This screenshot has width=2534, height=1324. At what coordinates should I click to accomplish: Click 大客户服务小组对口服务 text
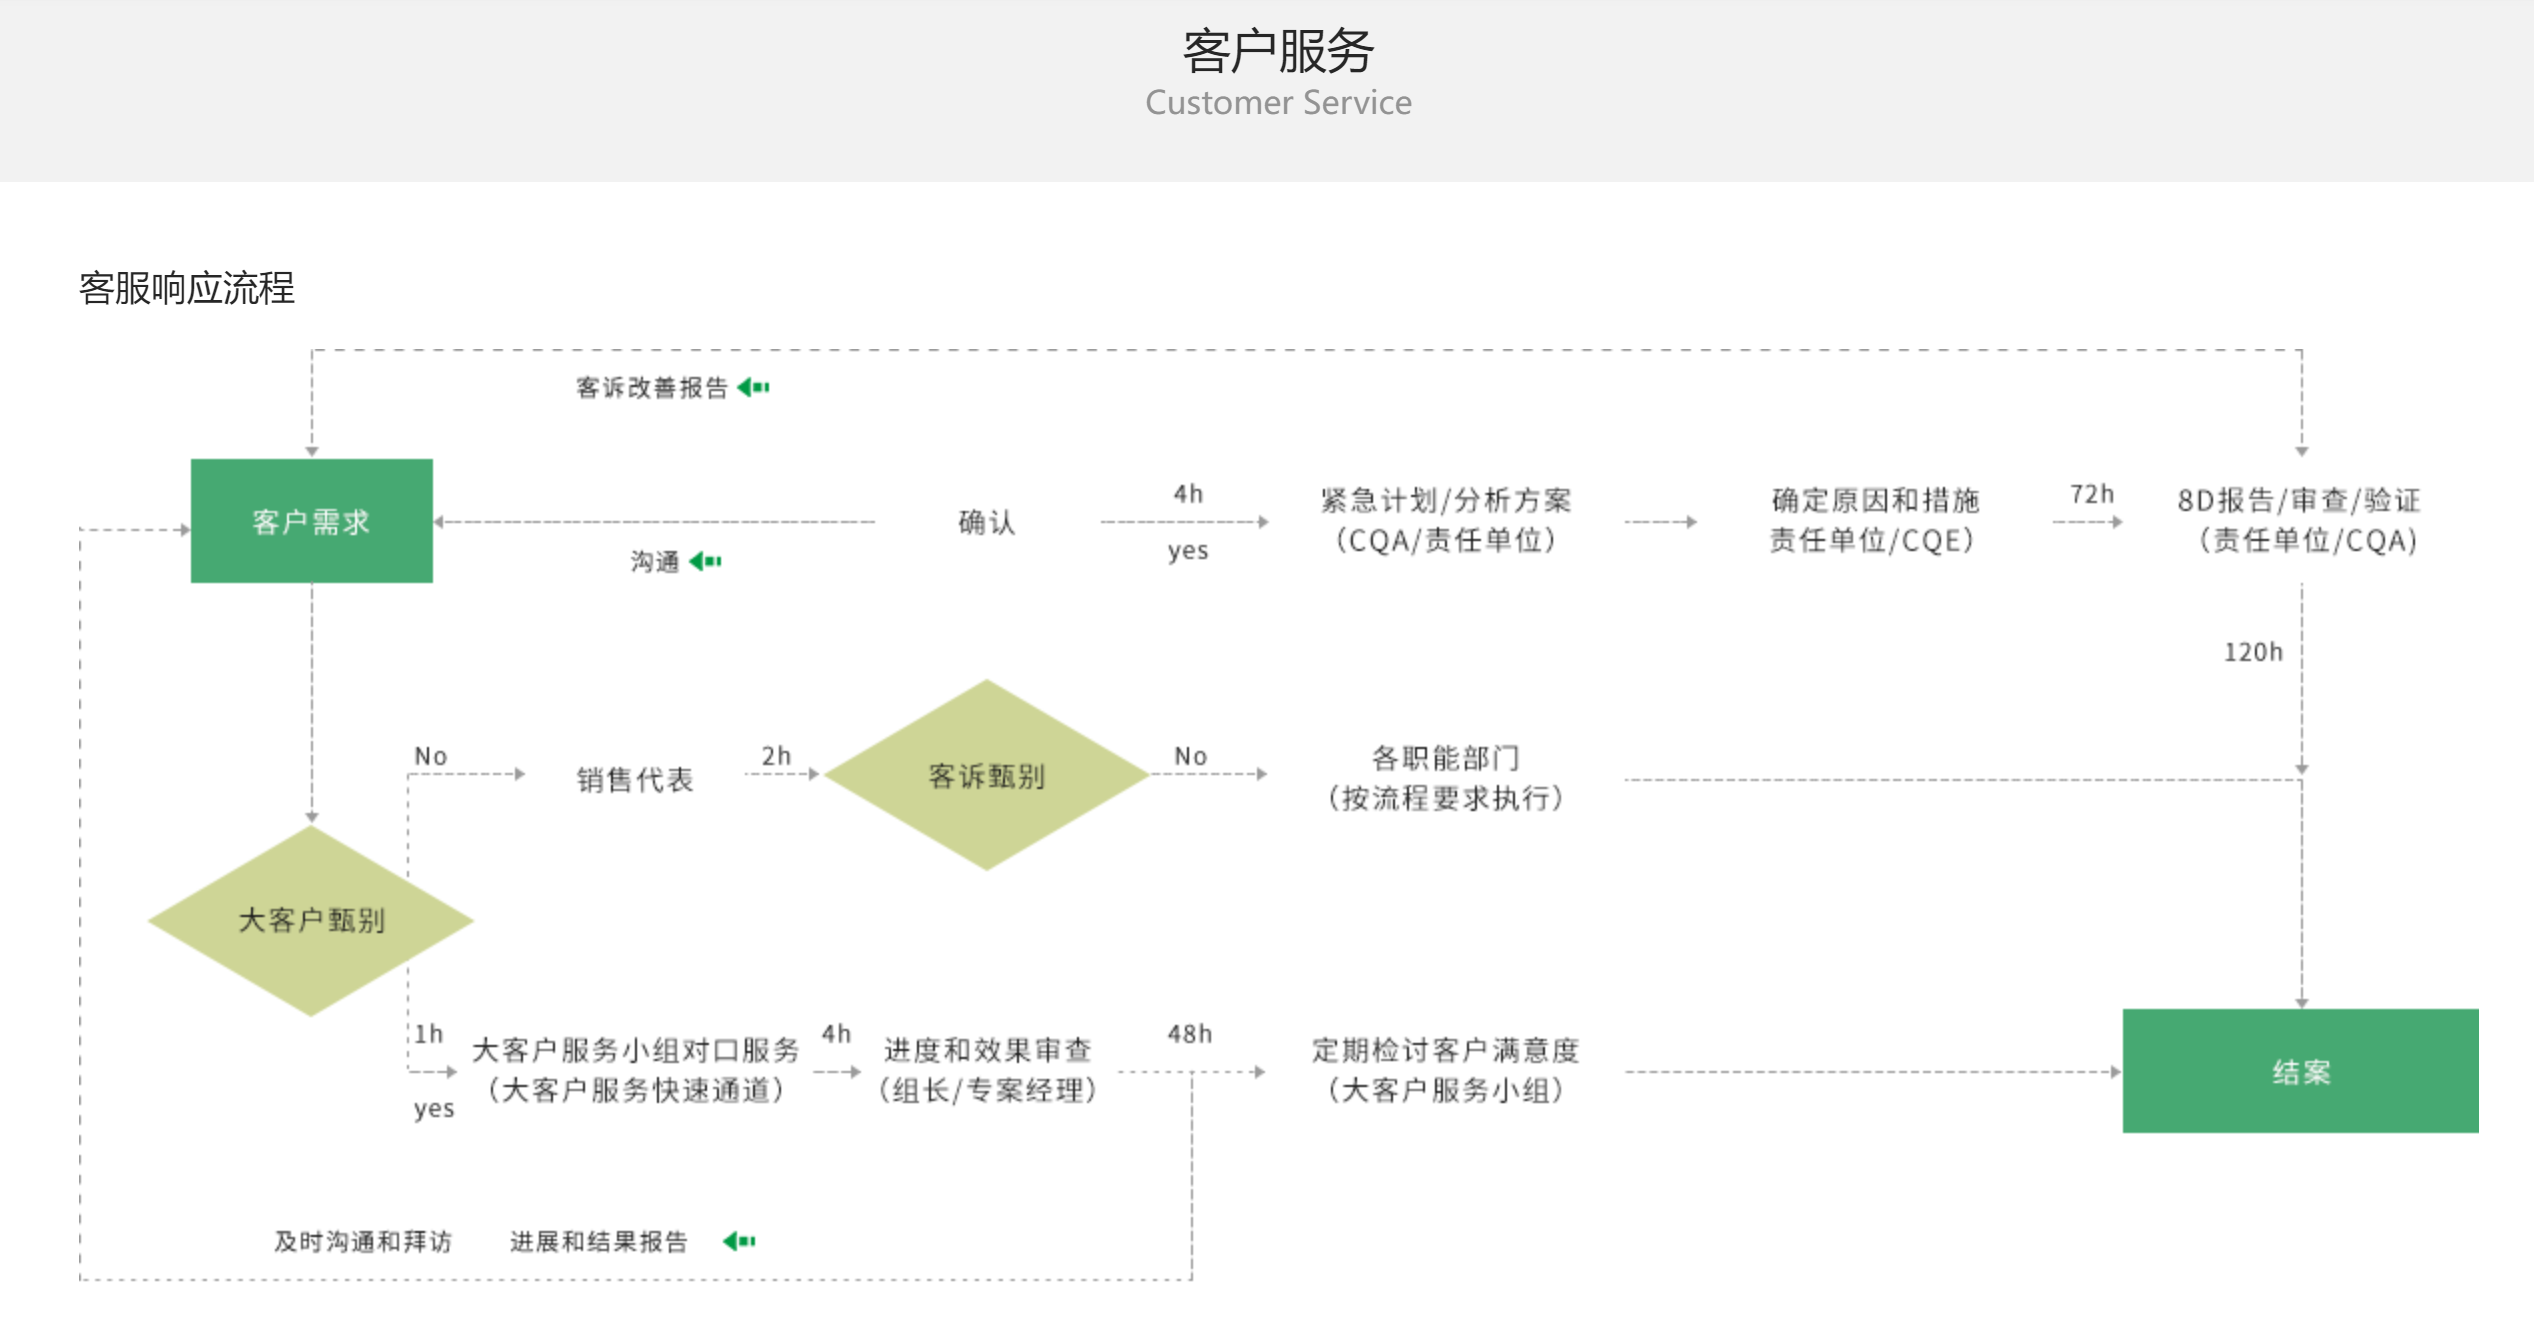click(x=635, y=1050)
